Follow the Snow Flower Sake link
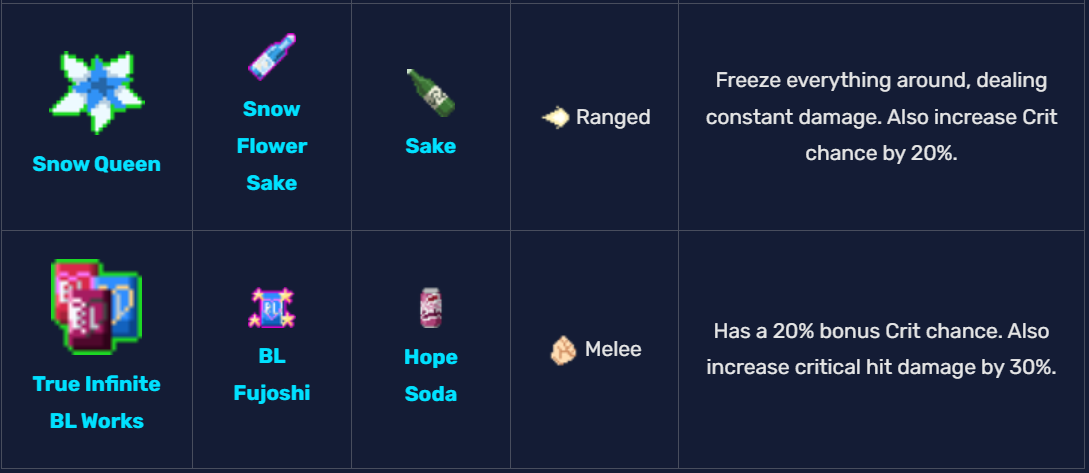Image resolution: width=1089 pixels, height=473 pixels. [x=271, y=146]
